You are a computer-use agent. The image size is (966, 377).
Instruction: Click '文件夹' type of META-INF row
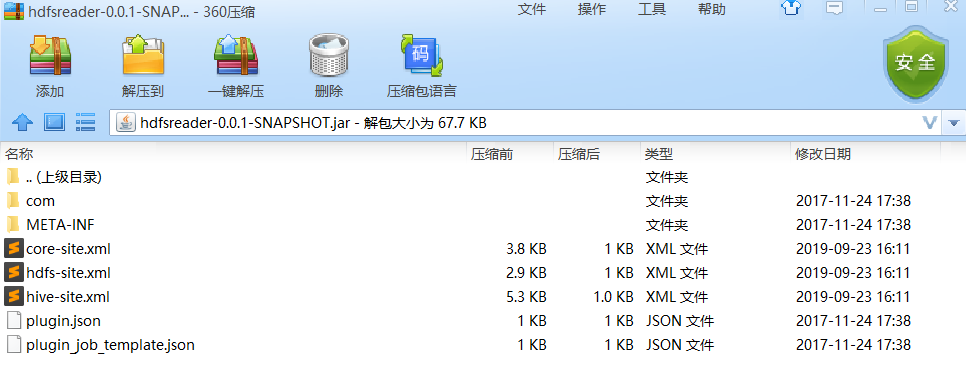[x=667, y=225]
